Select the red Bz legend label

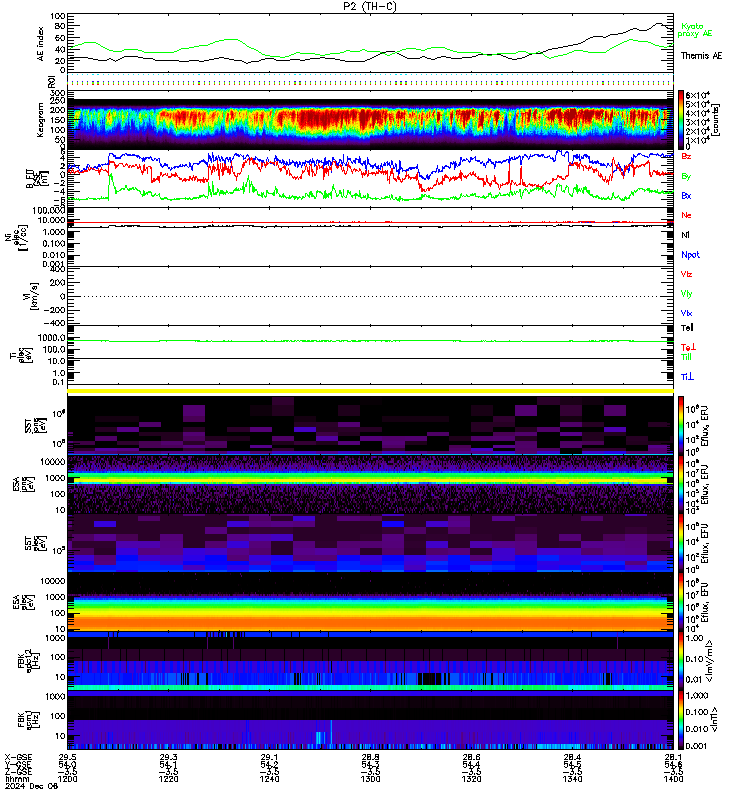(x=686, y=156)
